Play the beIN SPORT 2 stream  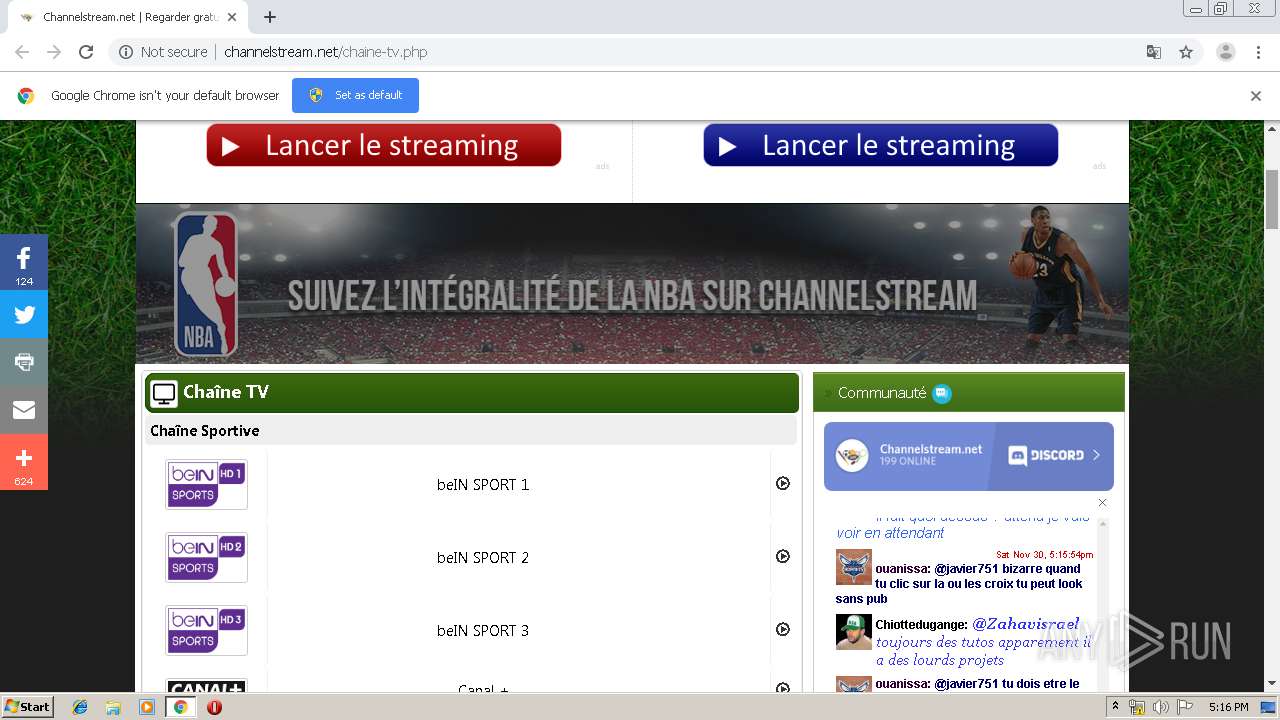[x=783, y=557]
